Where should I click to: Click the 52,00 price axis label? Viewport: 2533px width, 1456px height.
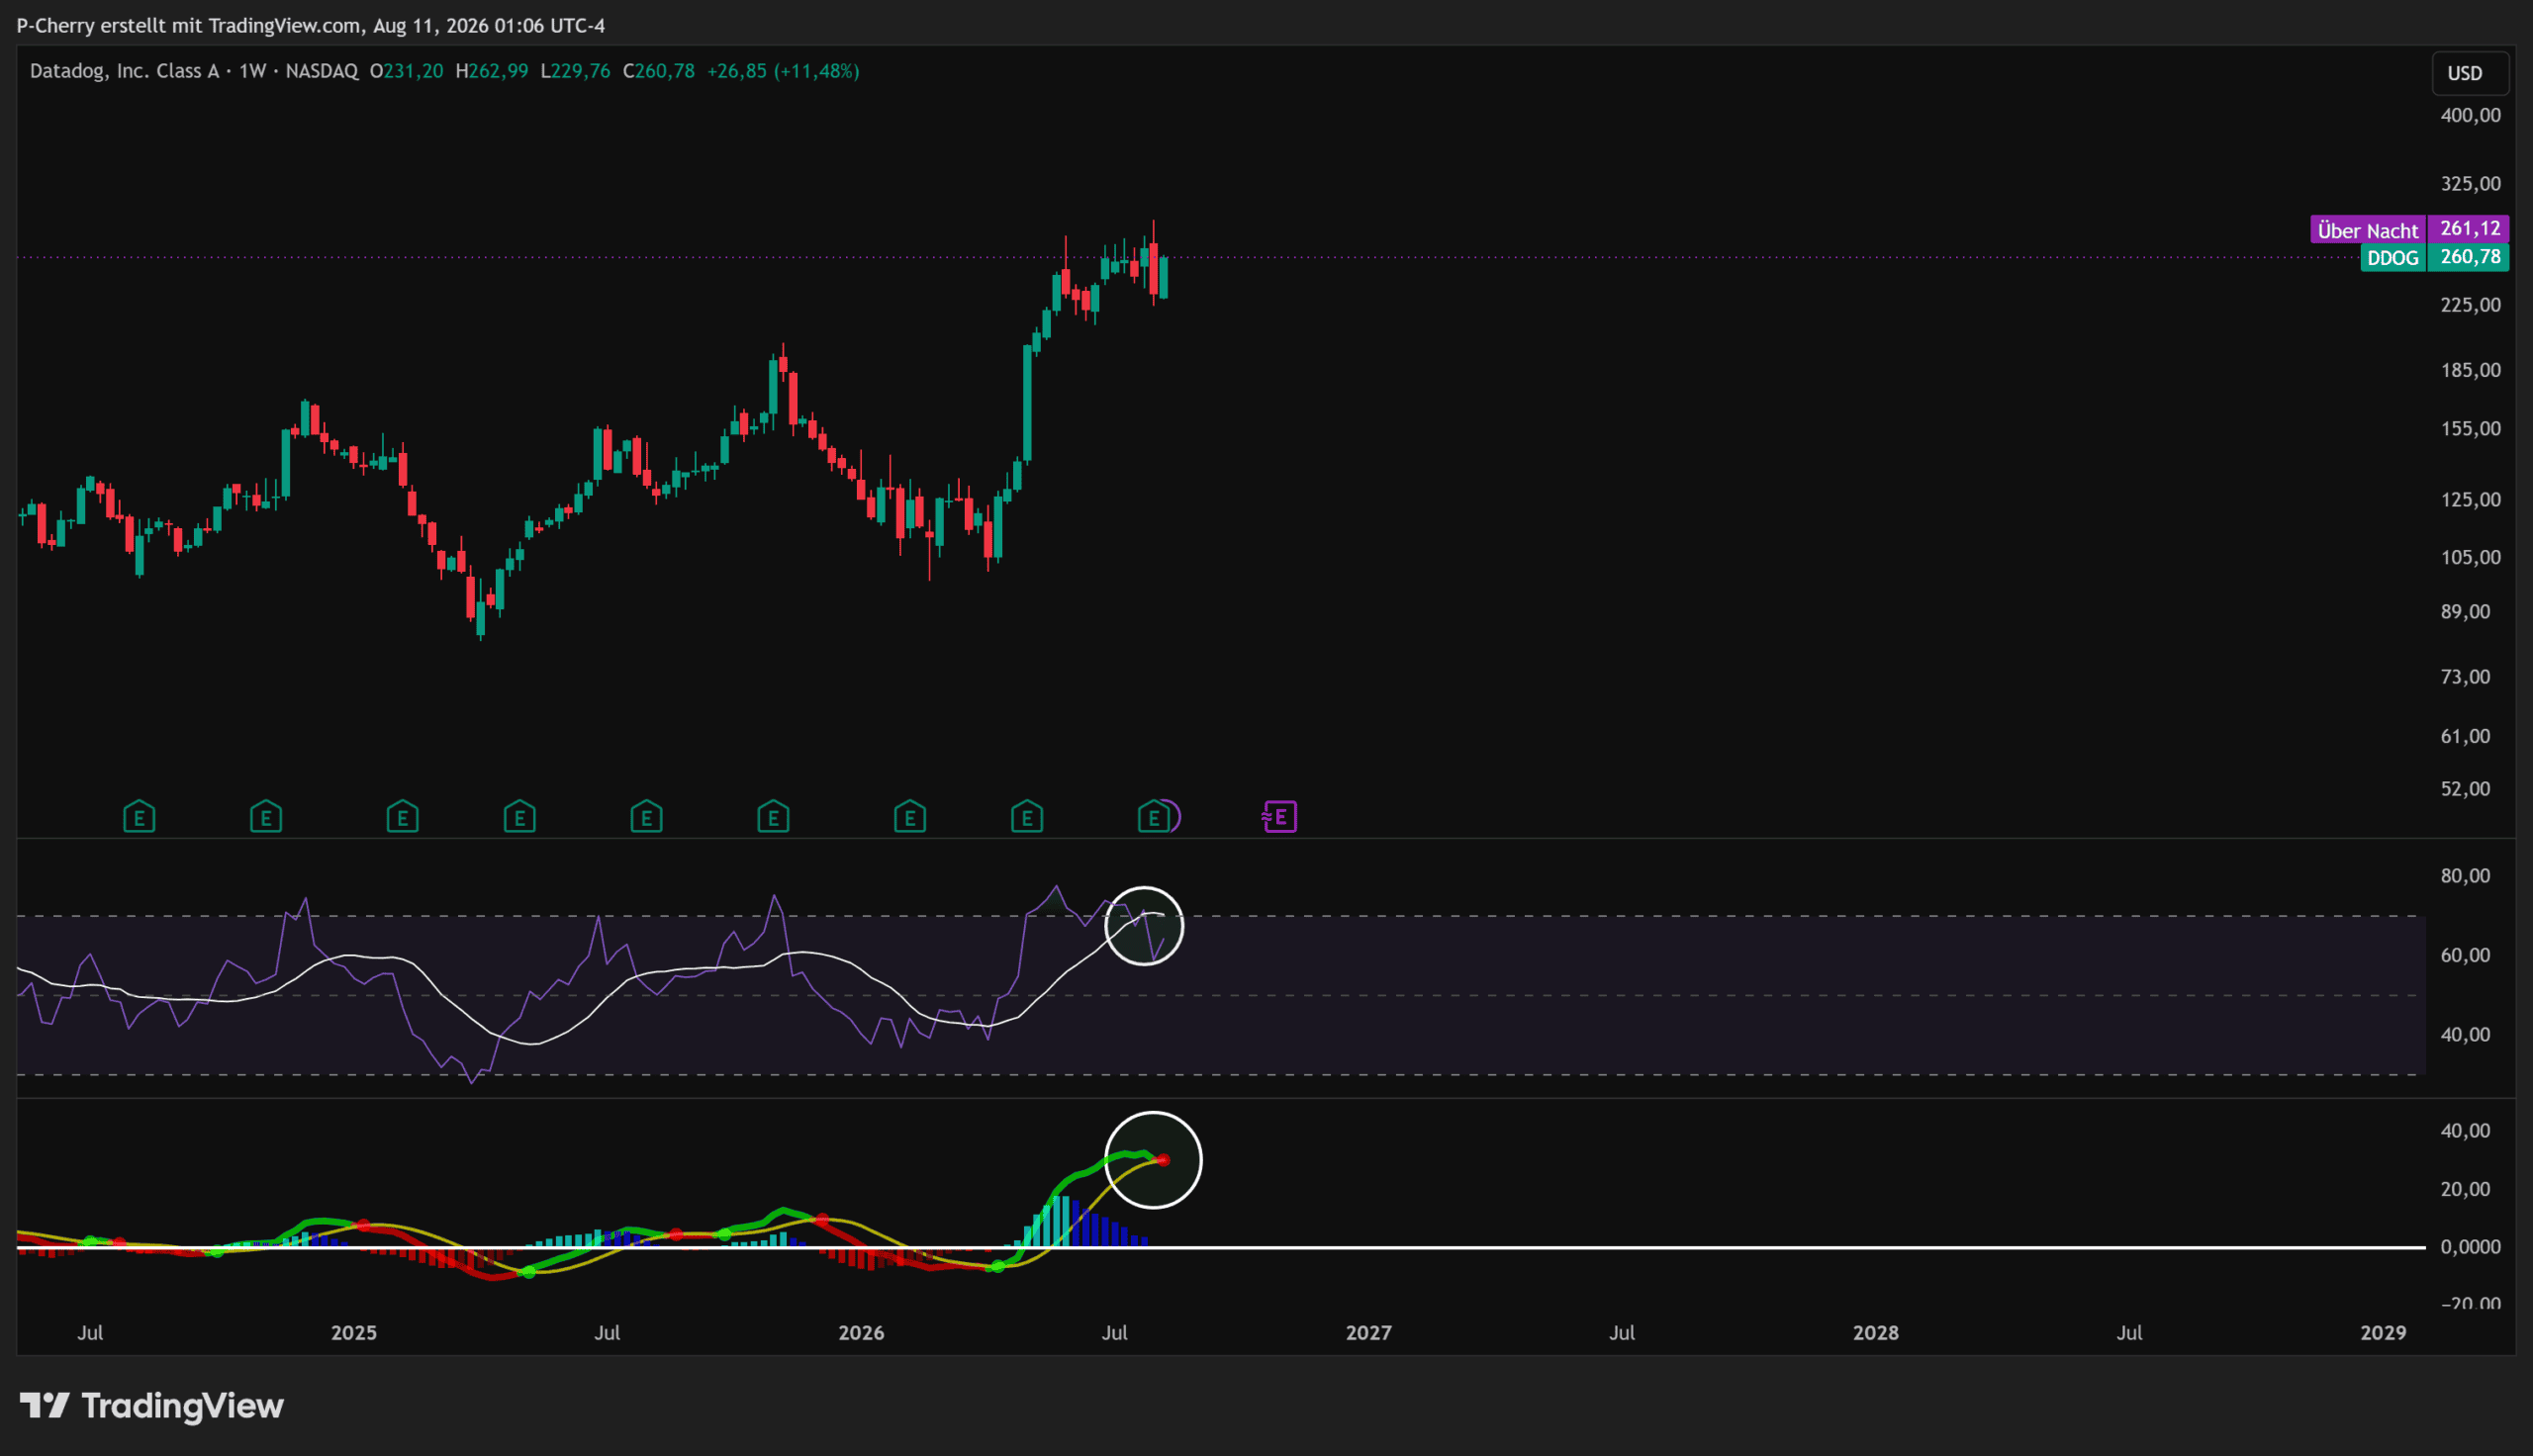tap(2465, 788)
